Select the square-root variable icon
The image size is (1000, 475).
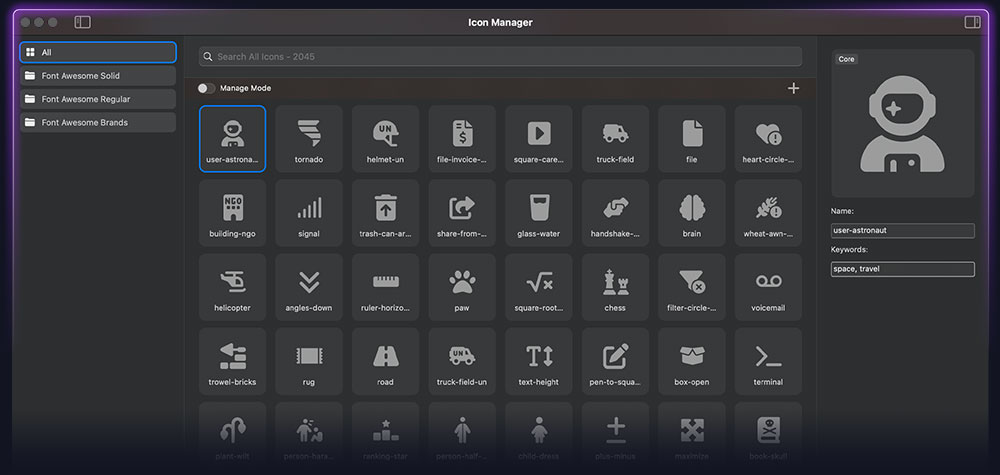539,287
